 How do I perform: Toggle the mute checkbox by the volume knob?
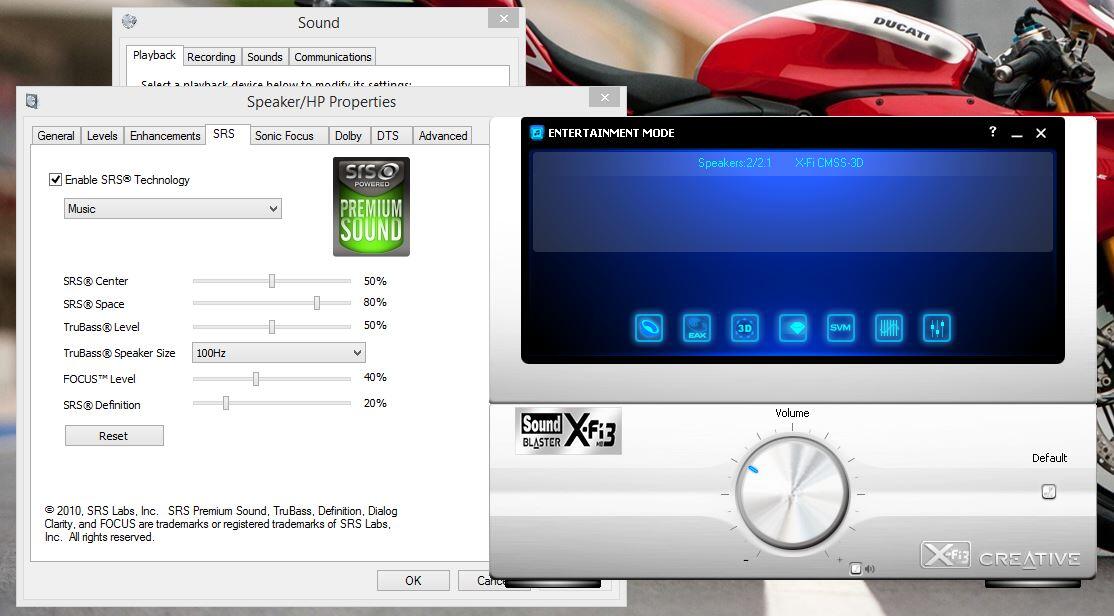pos(856,568)
